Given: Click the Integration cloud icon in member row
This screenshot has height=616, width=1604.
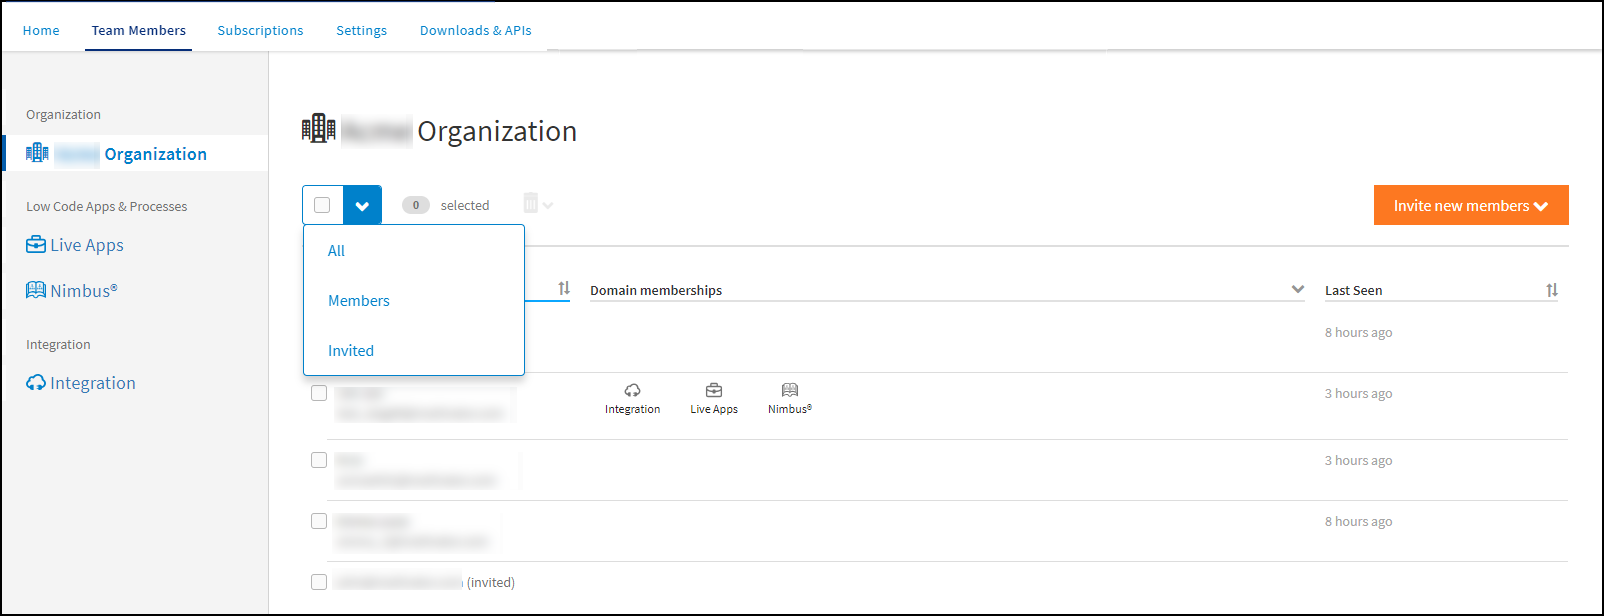Looking at the screenshot, I should pyautogui.click(x=632, y=390).
